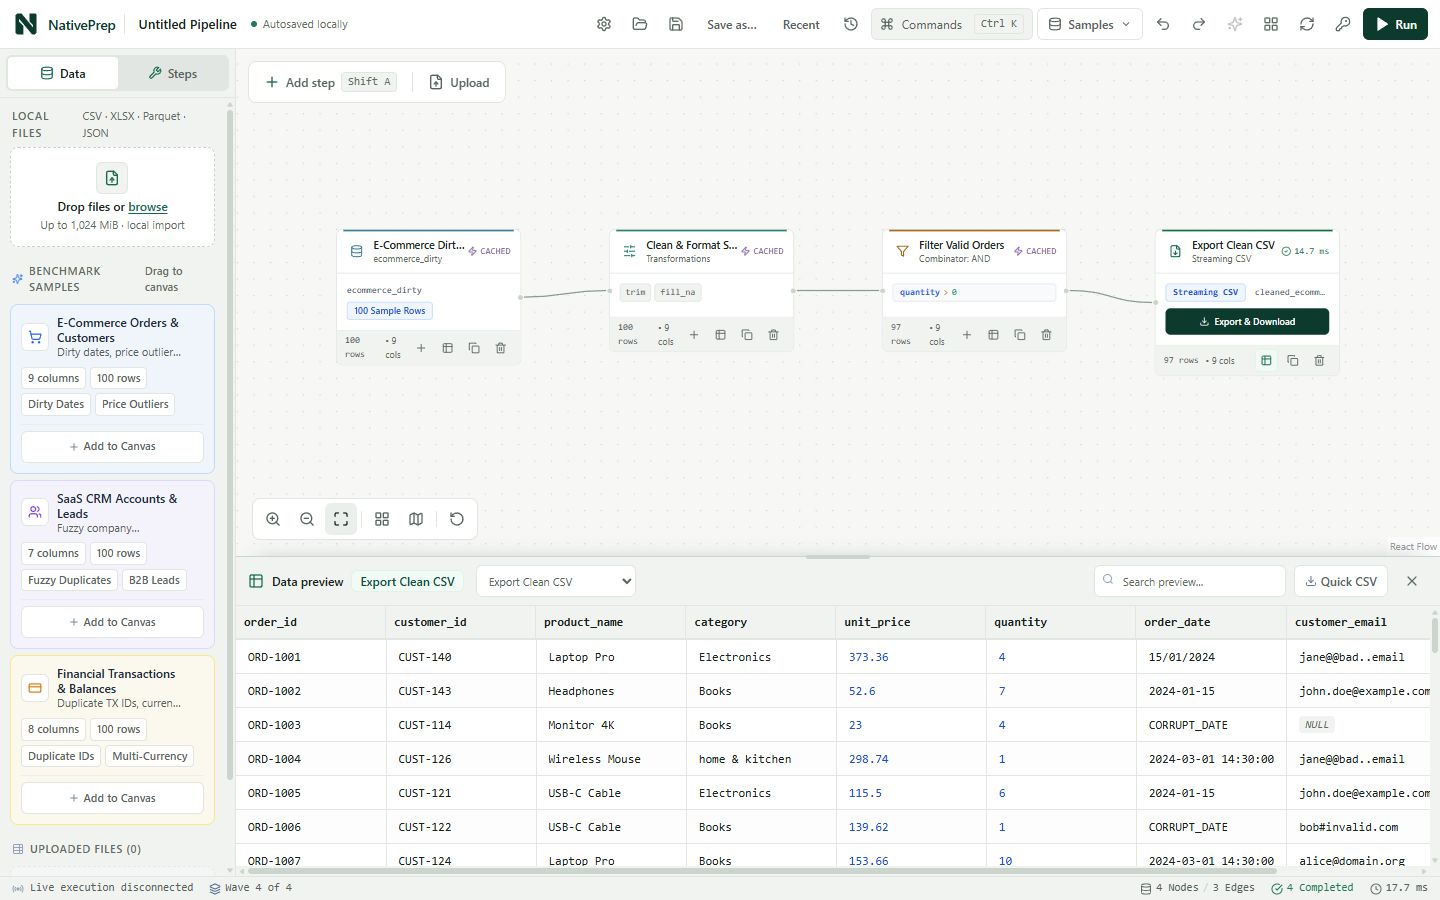Reset canvas view rotate icon
The width and height of the screenshot is (1440, 900).
click(457, 519)
